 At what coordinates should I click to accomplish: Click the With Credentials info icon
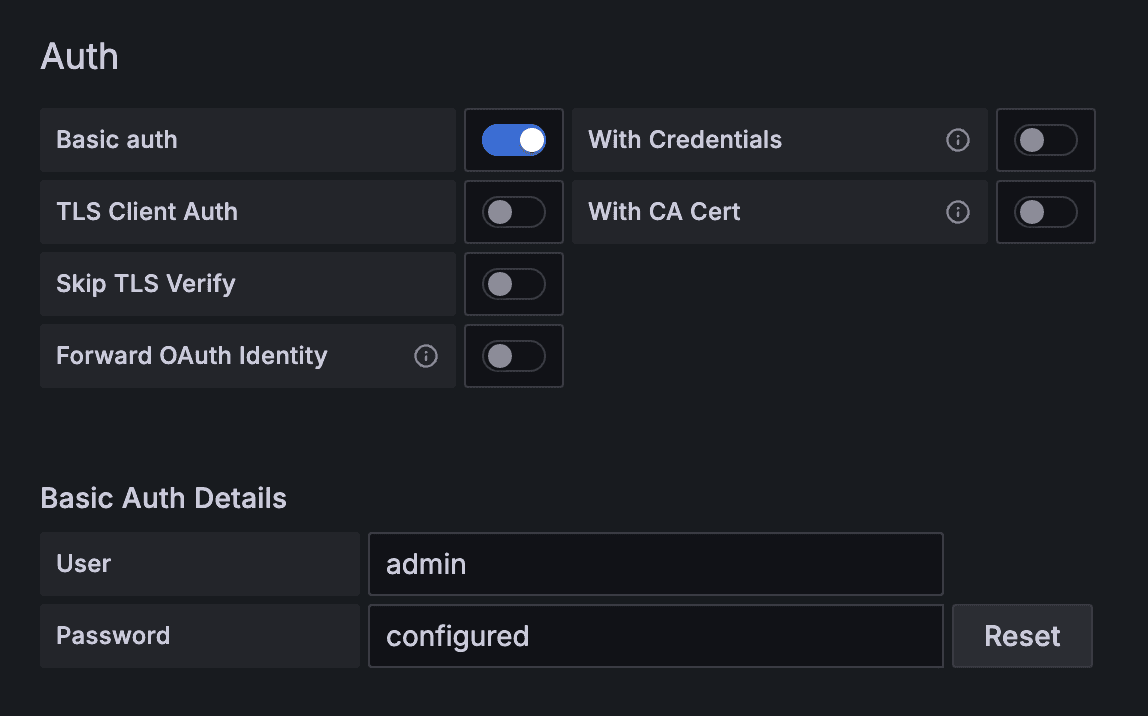pos(958,140)
